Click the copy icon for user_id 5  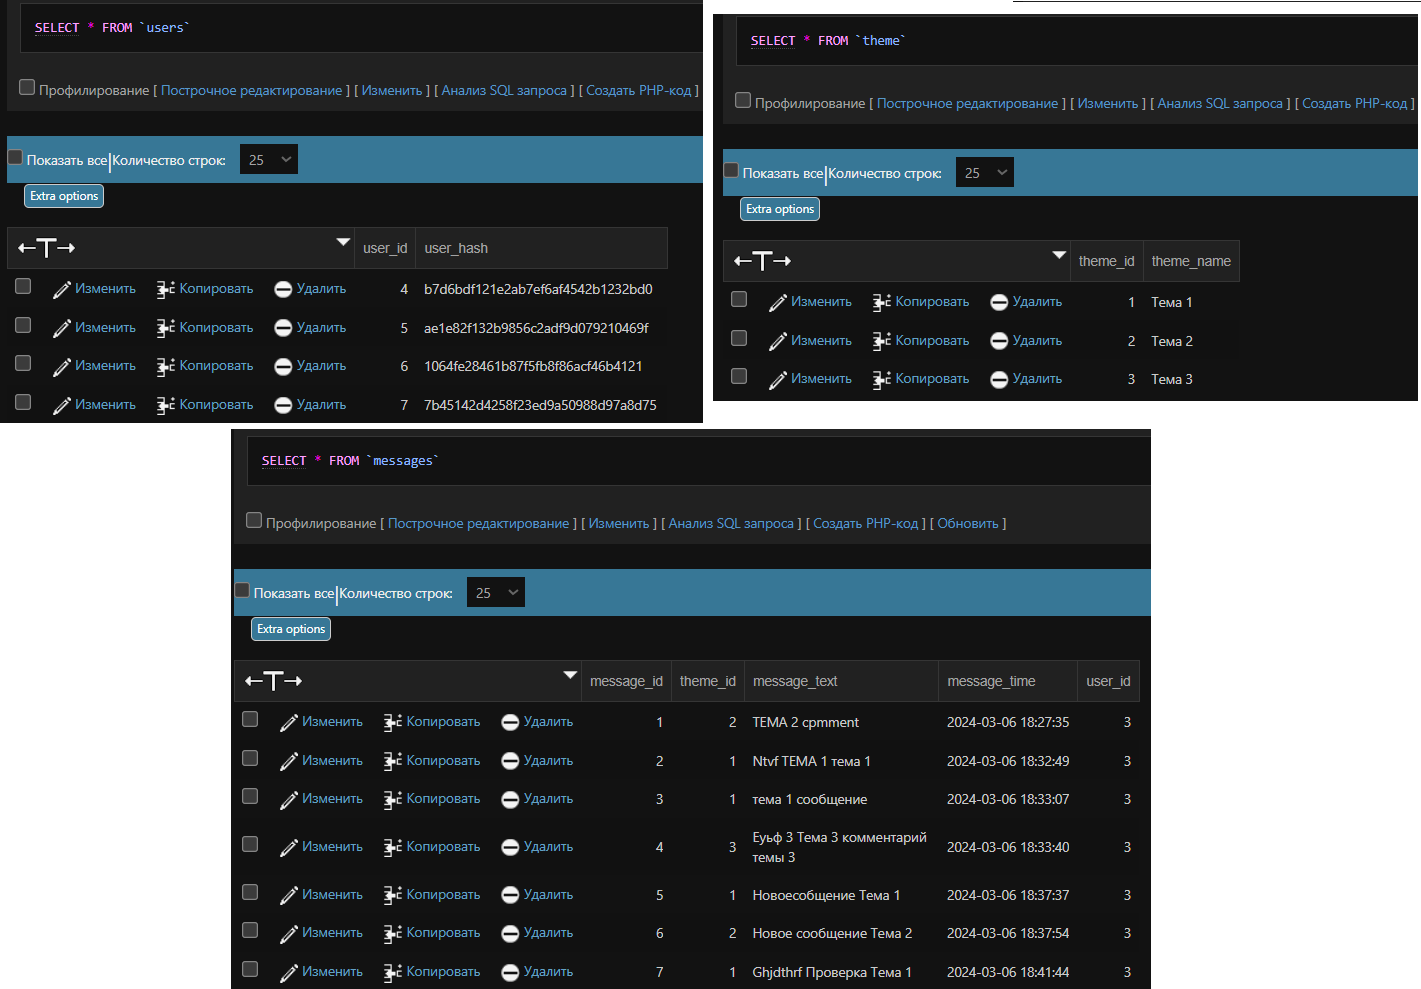[x=166, y=328]
